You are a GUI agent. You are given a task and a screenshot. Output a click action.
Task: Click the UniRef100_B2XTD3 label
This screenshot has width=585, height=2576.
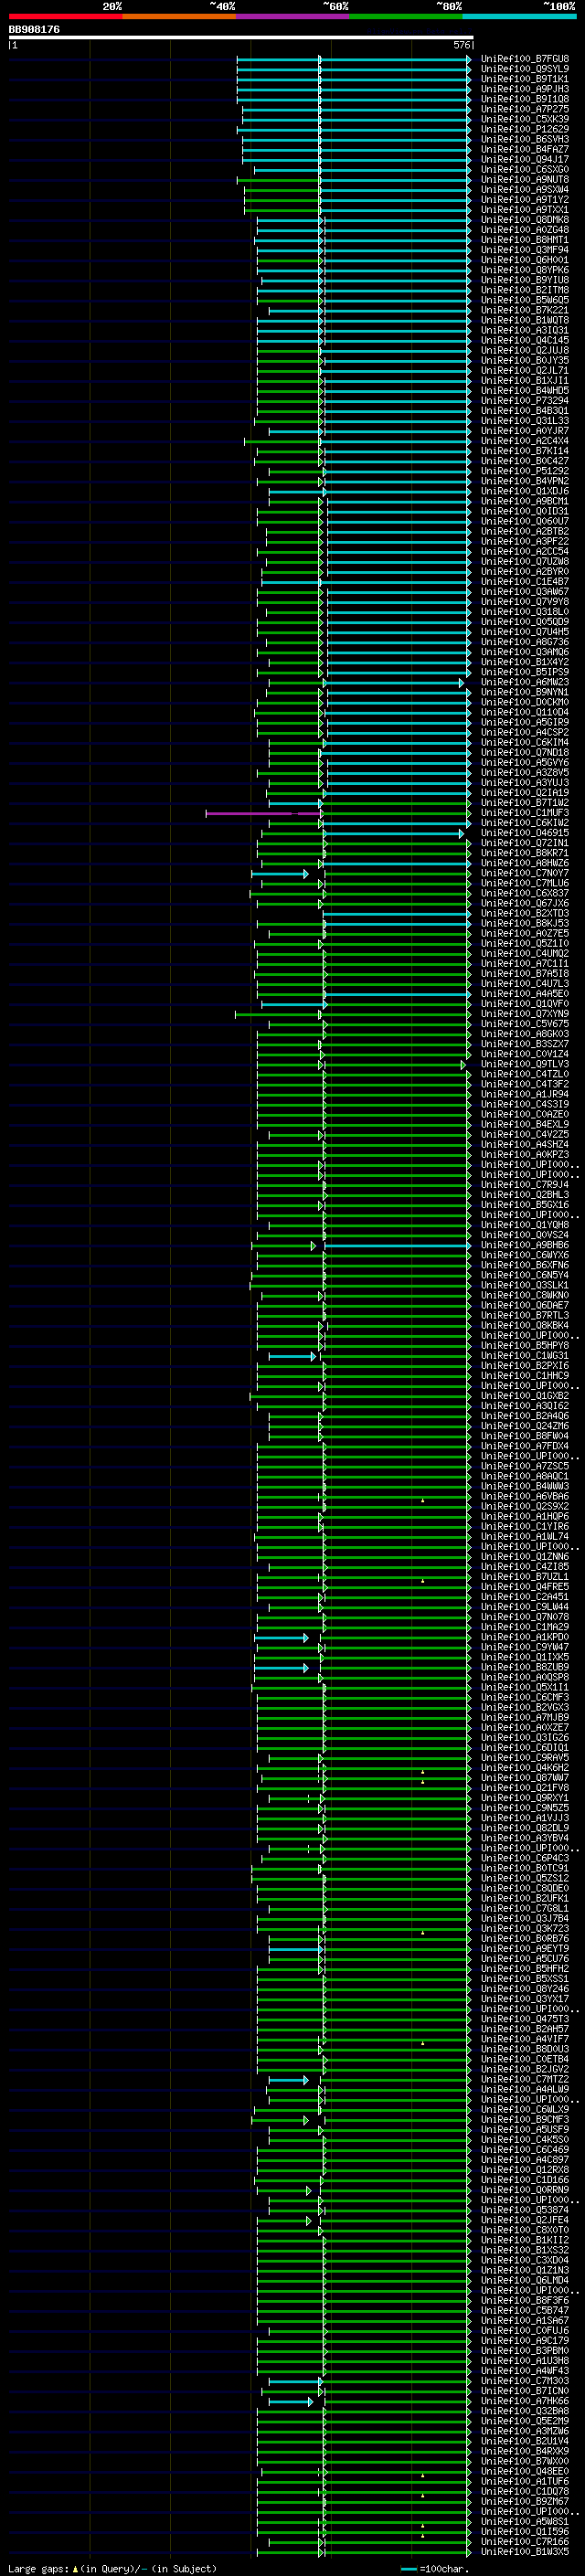[525, 914]
